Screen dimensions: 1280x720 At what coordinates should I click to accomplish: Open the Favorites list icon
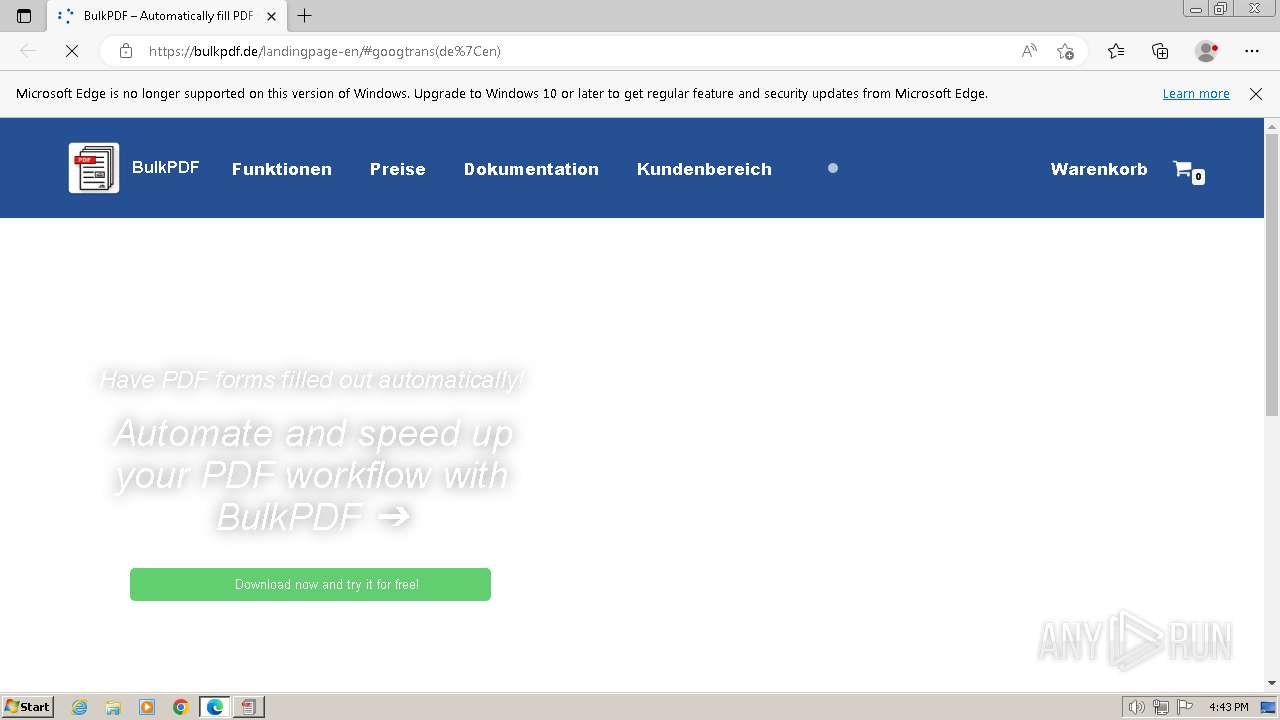point(1116,51)
